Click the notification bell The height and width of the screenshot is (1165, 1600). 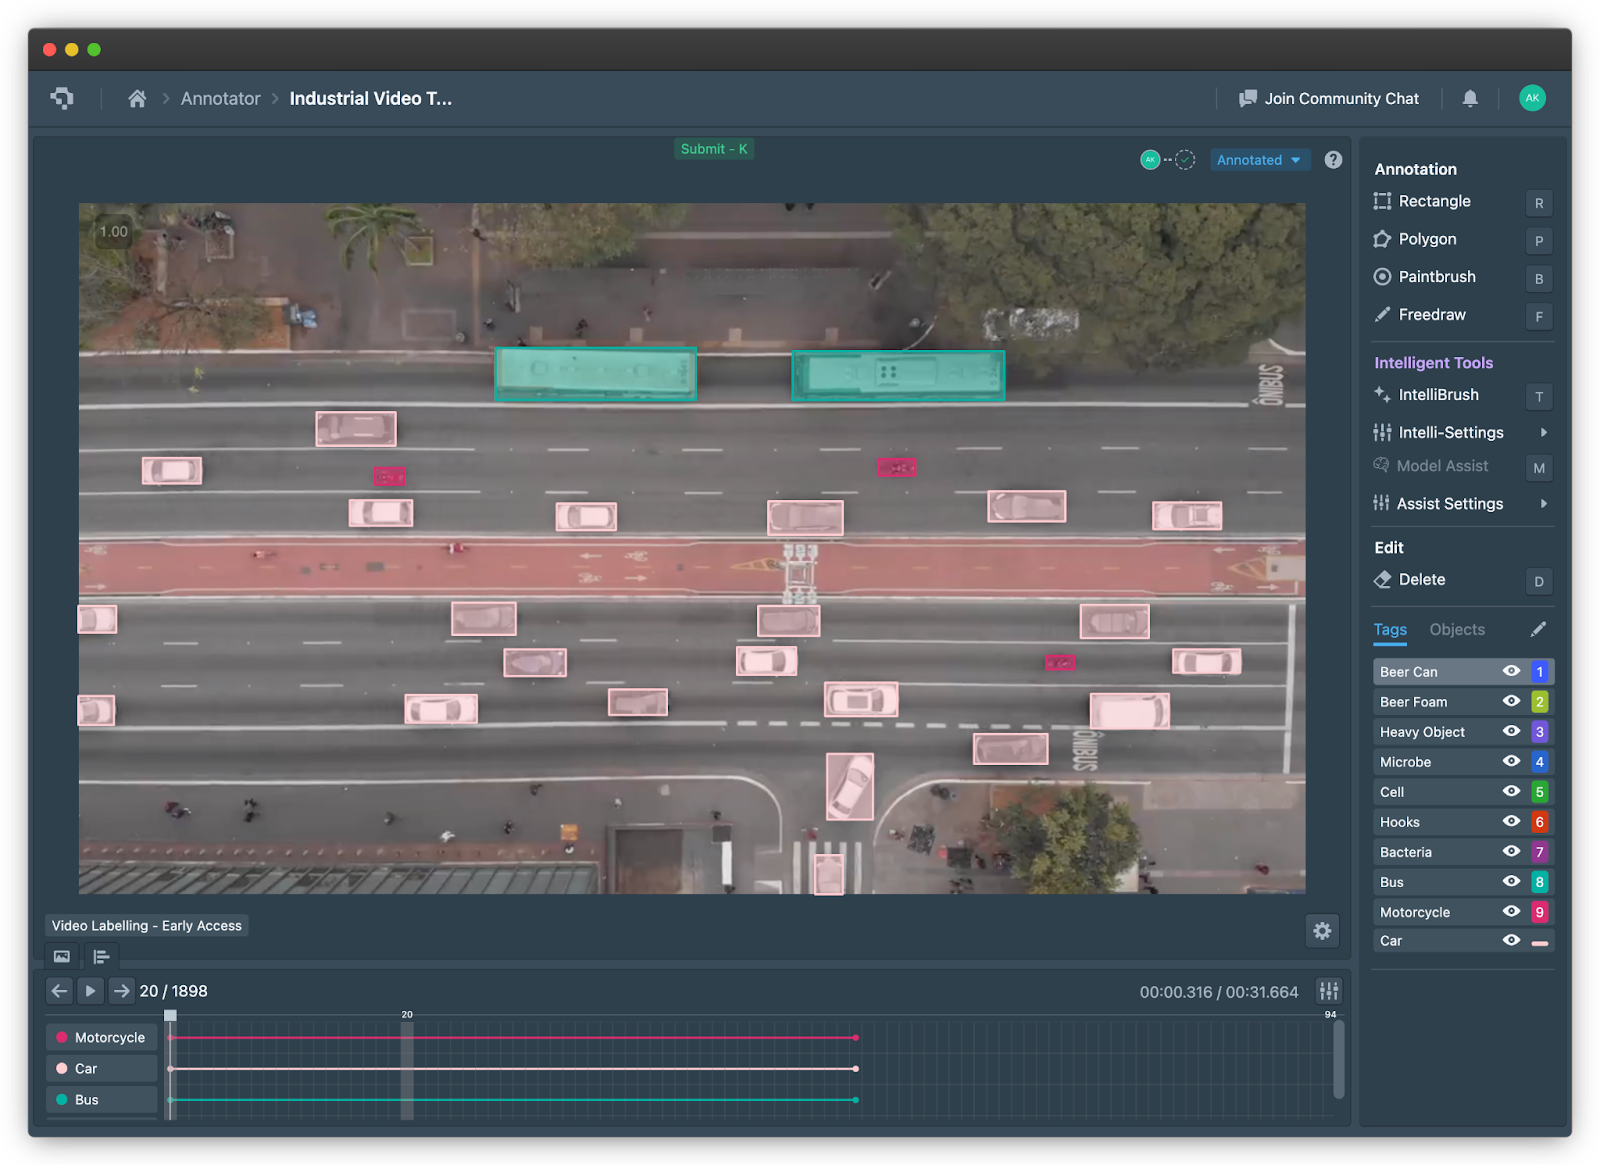pyautogui.click(x=1470, y=98)
